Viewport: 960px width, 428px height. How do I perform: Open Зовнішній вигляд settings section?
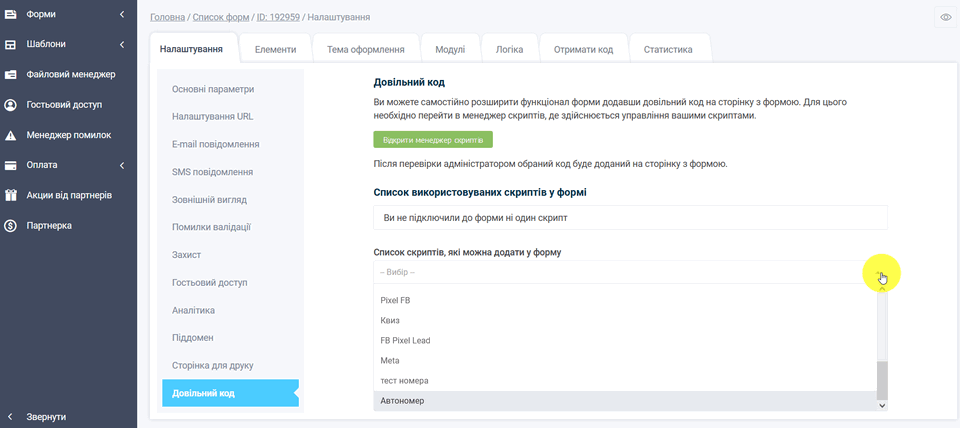[x=209, y=200]
